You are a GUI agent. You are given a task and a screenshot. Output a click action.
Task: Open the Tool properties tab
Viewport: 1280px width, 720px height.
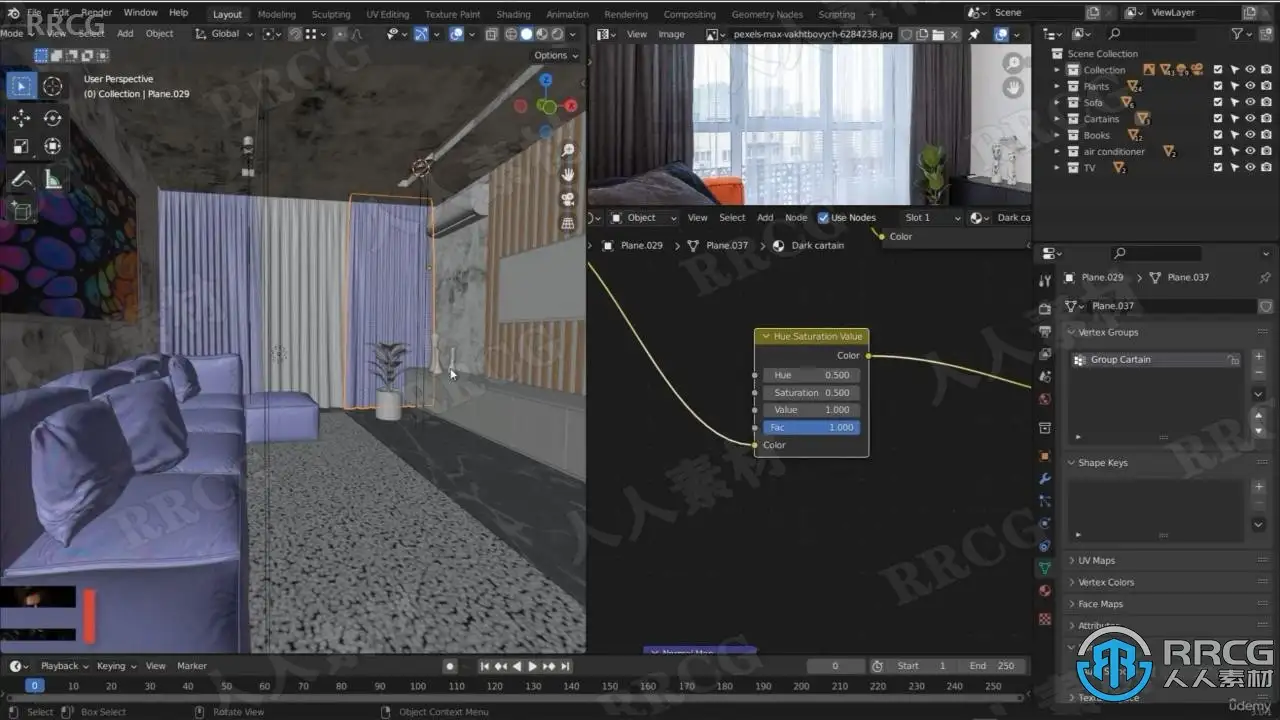pos(1045,280)
